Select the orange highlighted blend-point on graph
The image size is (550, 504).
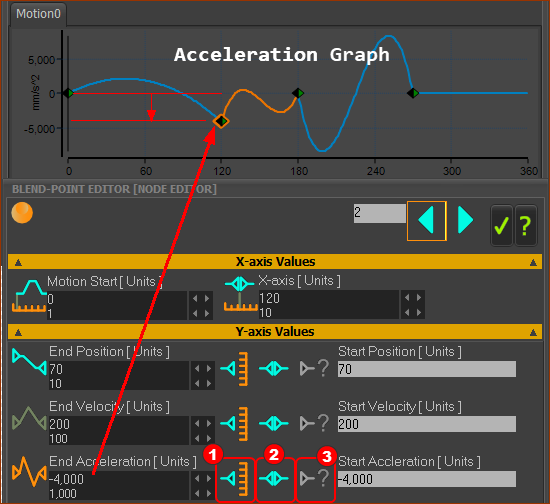point(221,121)
